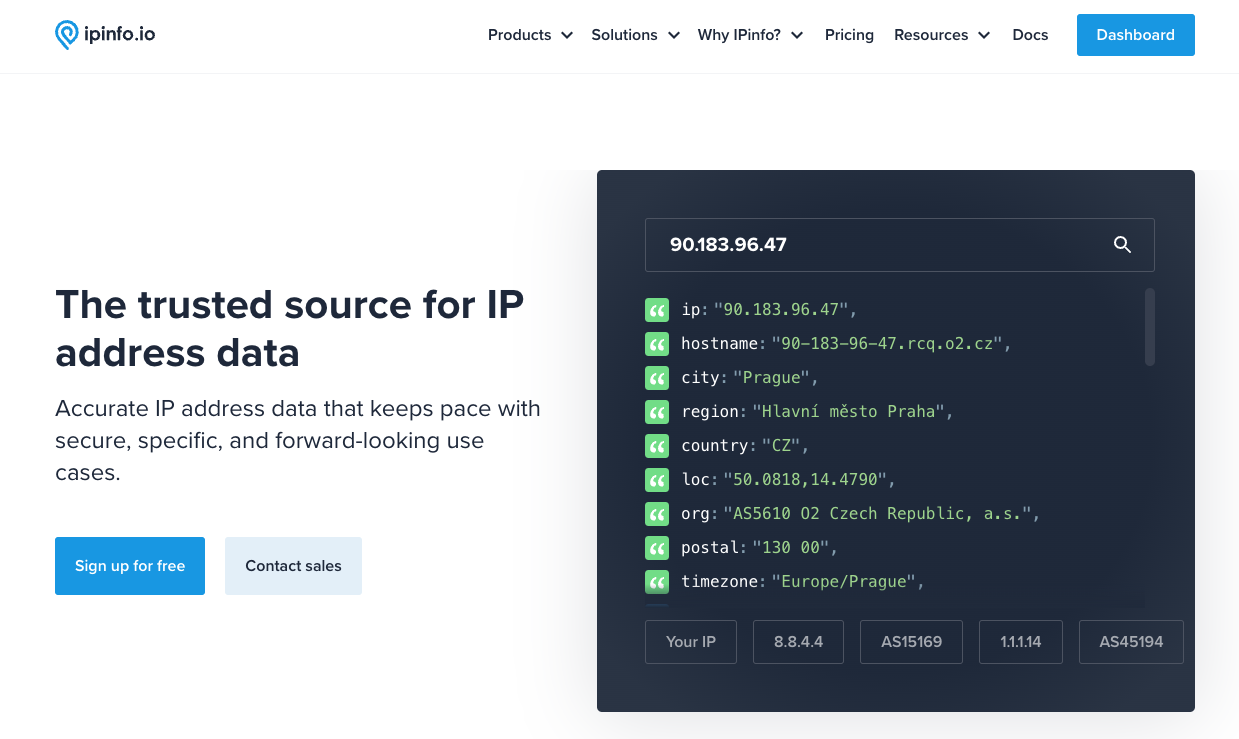Click the Contact sales button
This screenshot has width=1239, height=739.
(x=293, y=565)
